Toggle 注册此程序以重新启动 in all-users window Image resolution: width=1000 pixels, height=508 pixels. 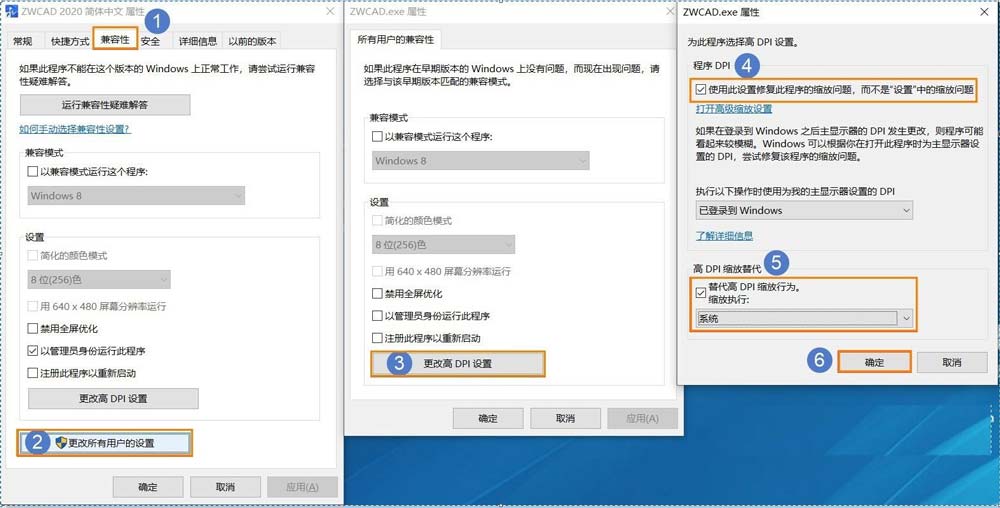point(377,338)
